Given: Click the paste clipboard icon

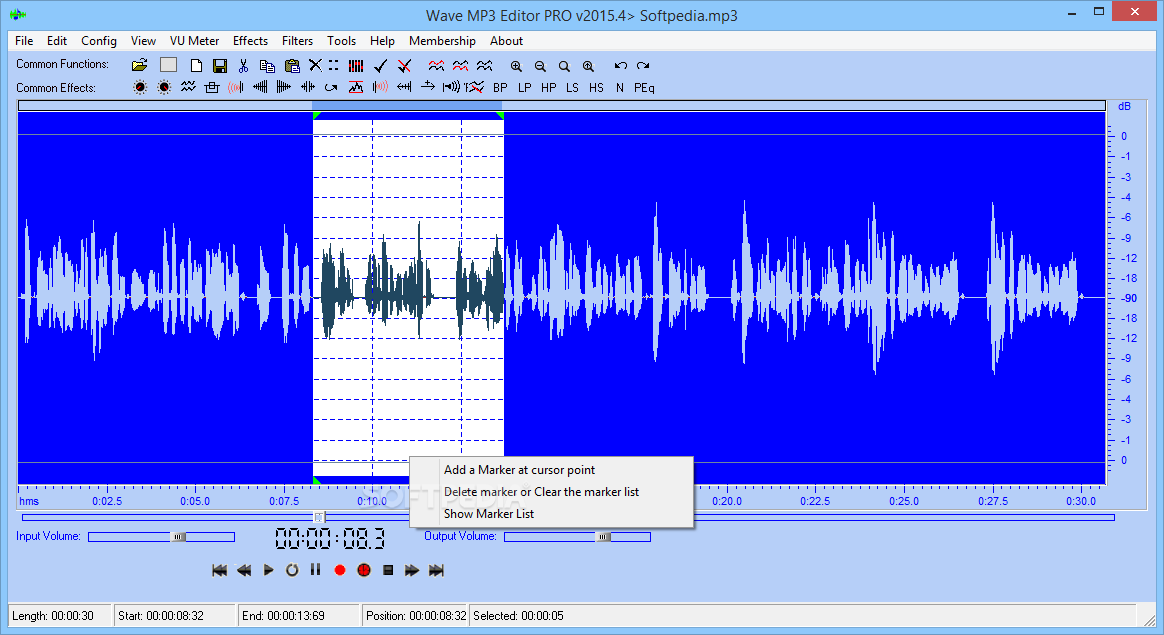Looking at the screenshot, I should coord(291,65).
